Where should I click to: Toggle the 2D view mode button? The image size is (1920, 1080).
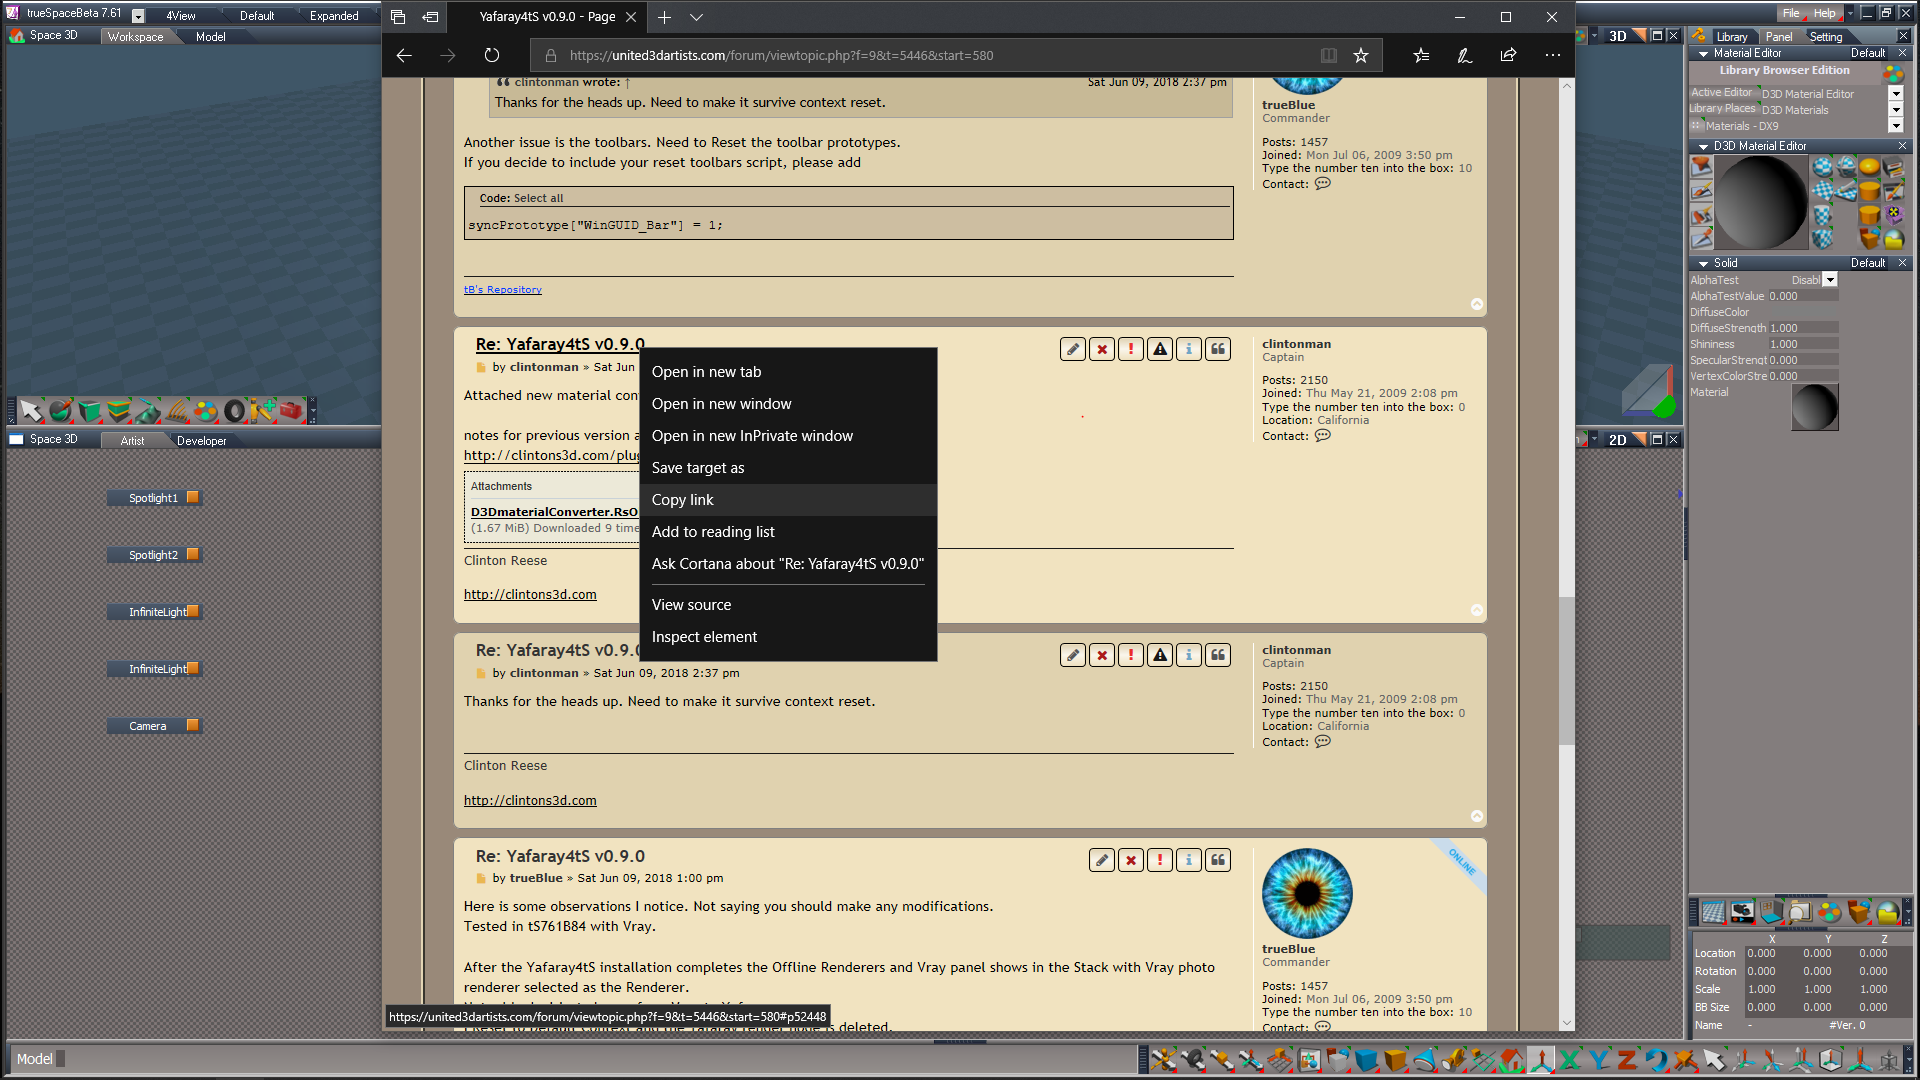(1618, 440)
